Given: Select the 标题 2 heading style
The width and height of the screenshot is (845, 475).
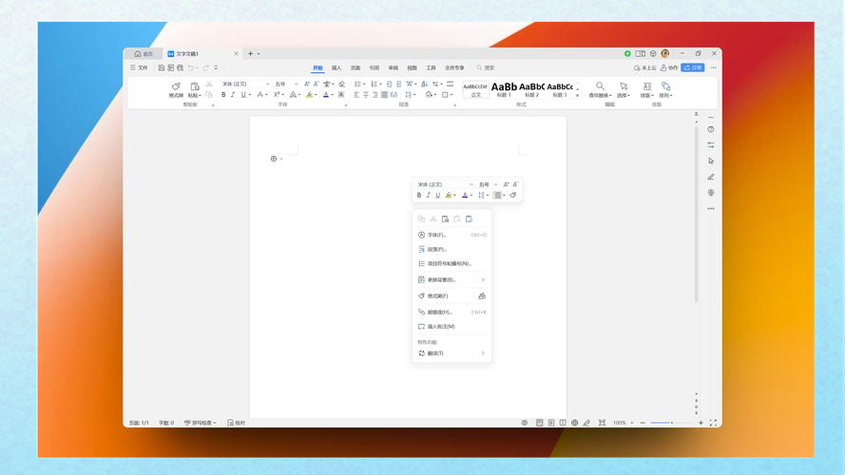Looking at the screenshot, I should 532,90.
